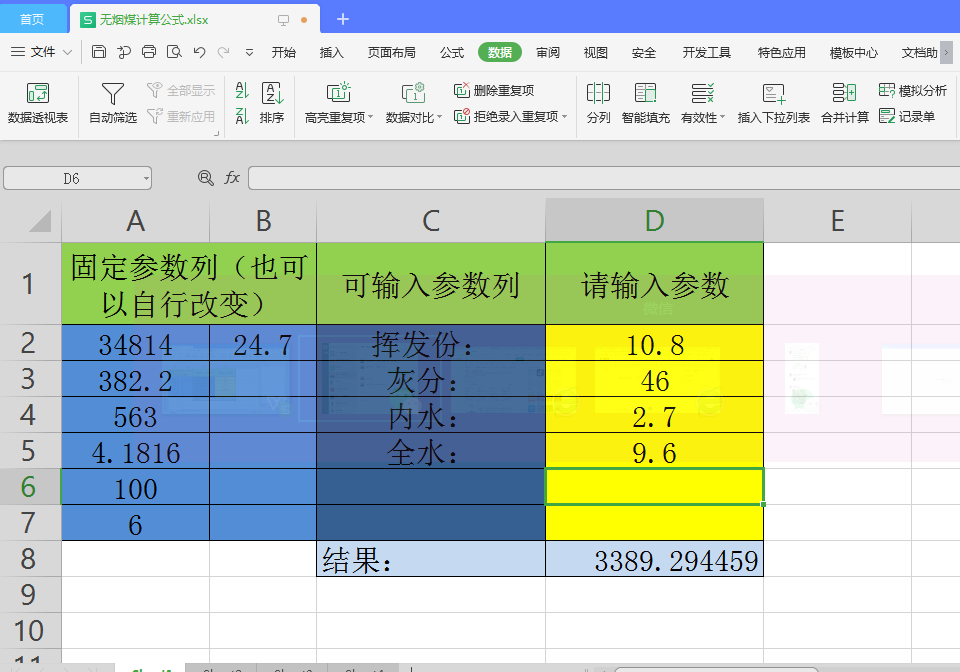Viewport: 960px width, 672px height.
Task: Click the result cell 3389.294459
Action: click(654, 559)
